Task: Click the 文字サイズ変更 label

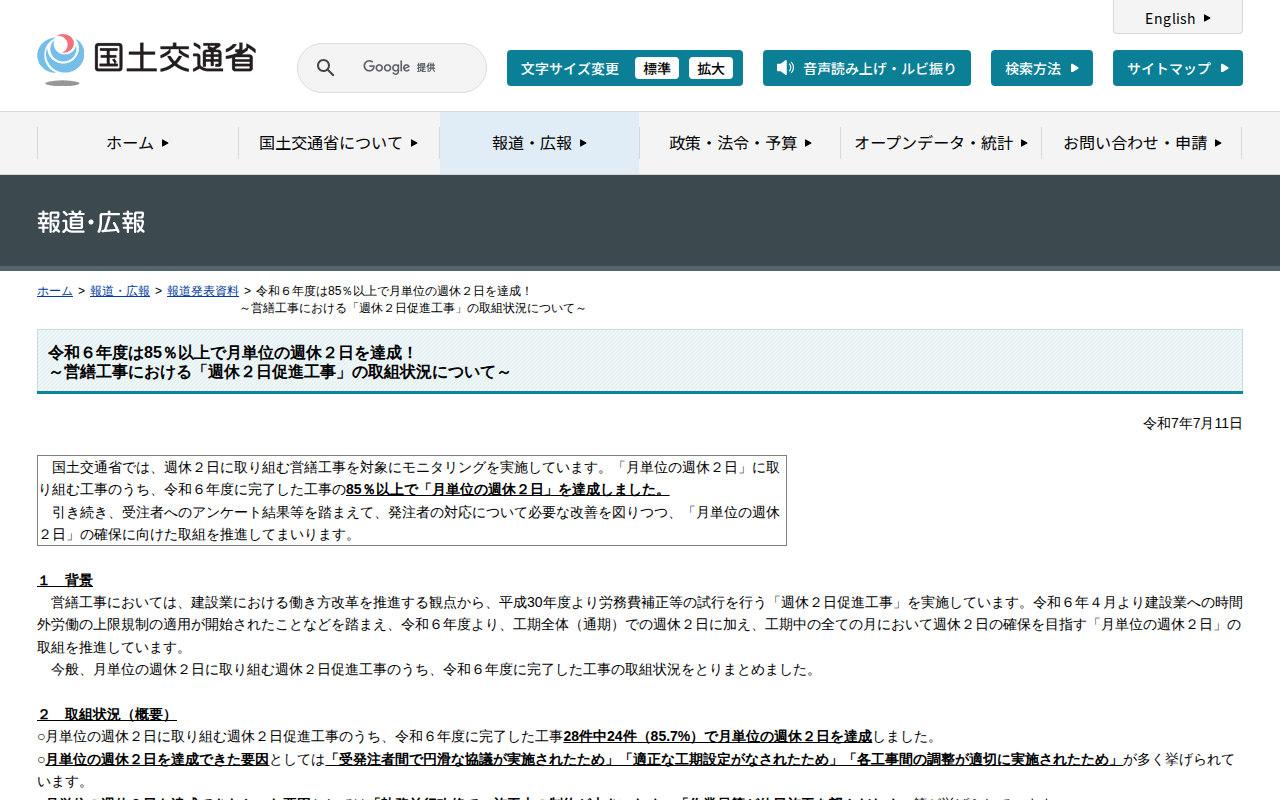Action: click(570, 69)
